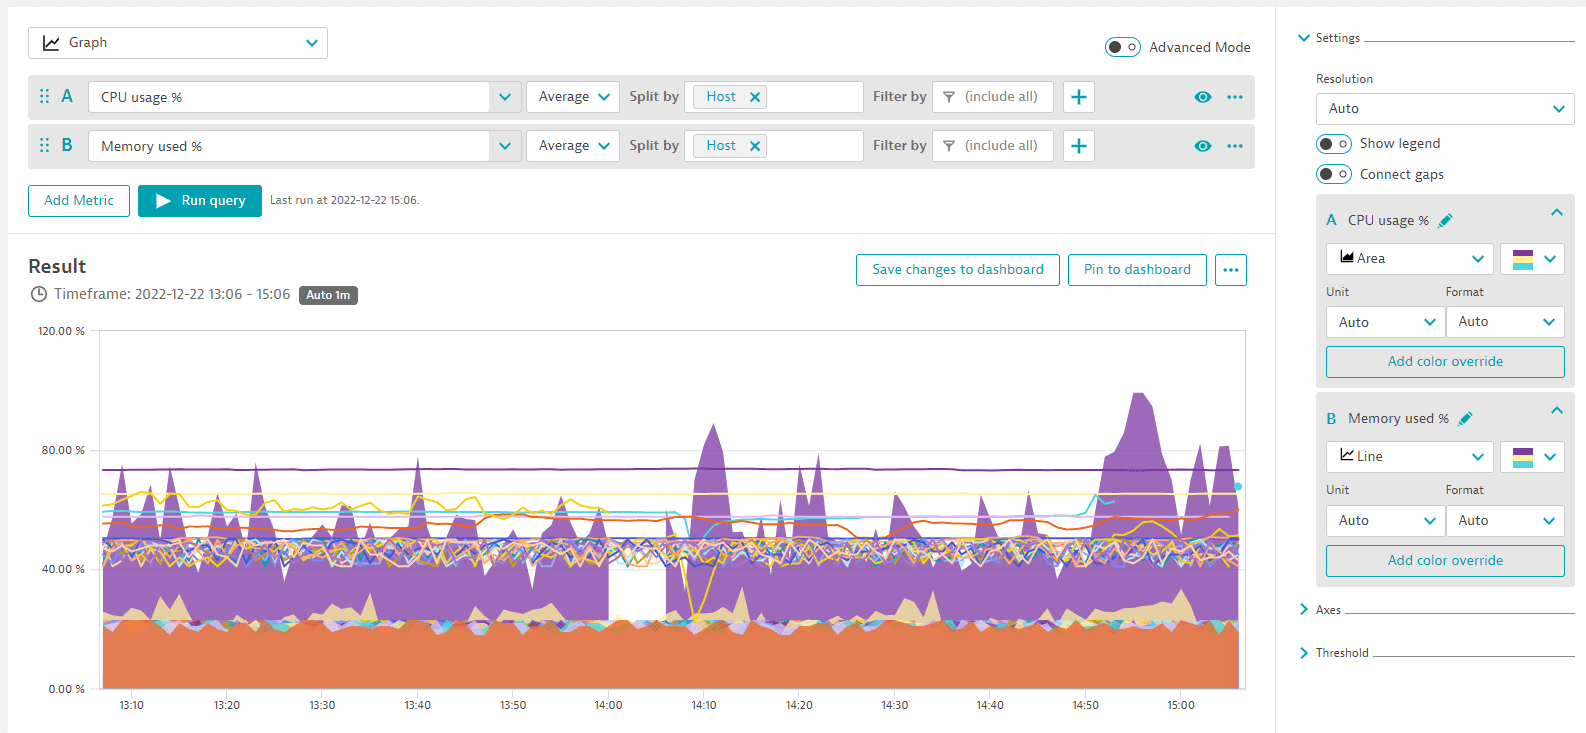This screenshot has width=1586, height=733.
Task: Open the color palette picker for CPU usage
Action: tap(1531, 259)
